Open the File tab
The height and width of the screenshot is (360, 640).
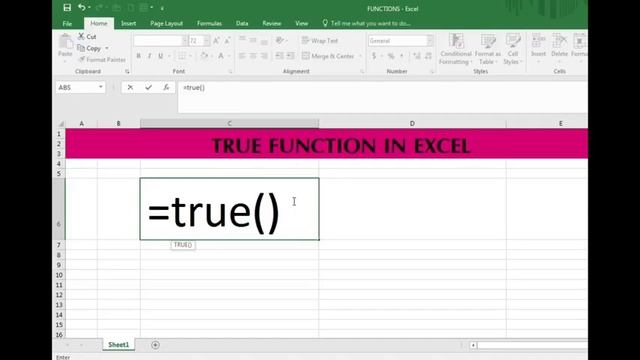[x=67, y=24]
